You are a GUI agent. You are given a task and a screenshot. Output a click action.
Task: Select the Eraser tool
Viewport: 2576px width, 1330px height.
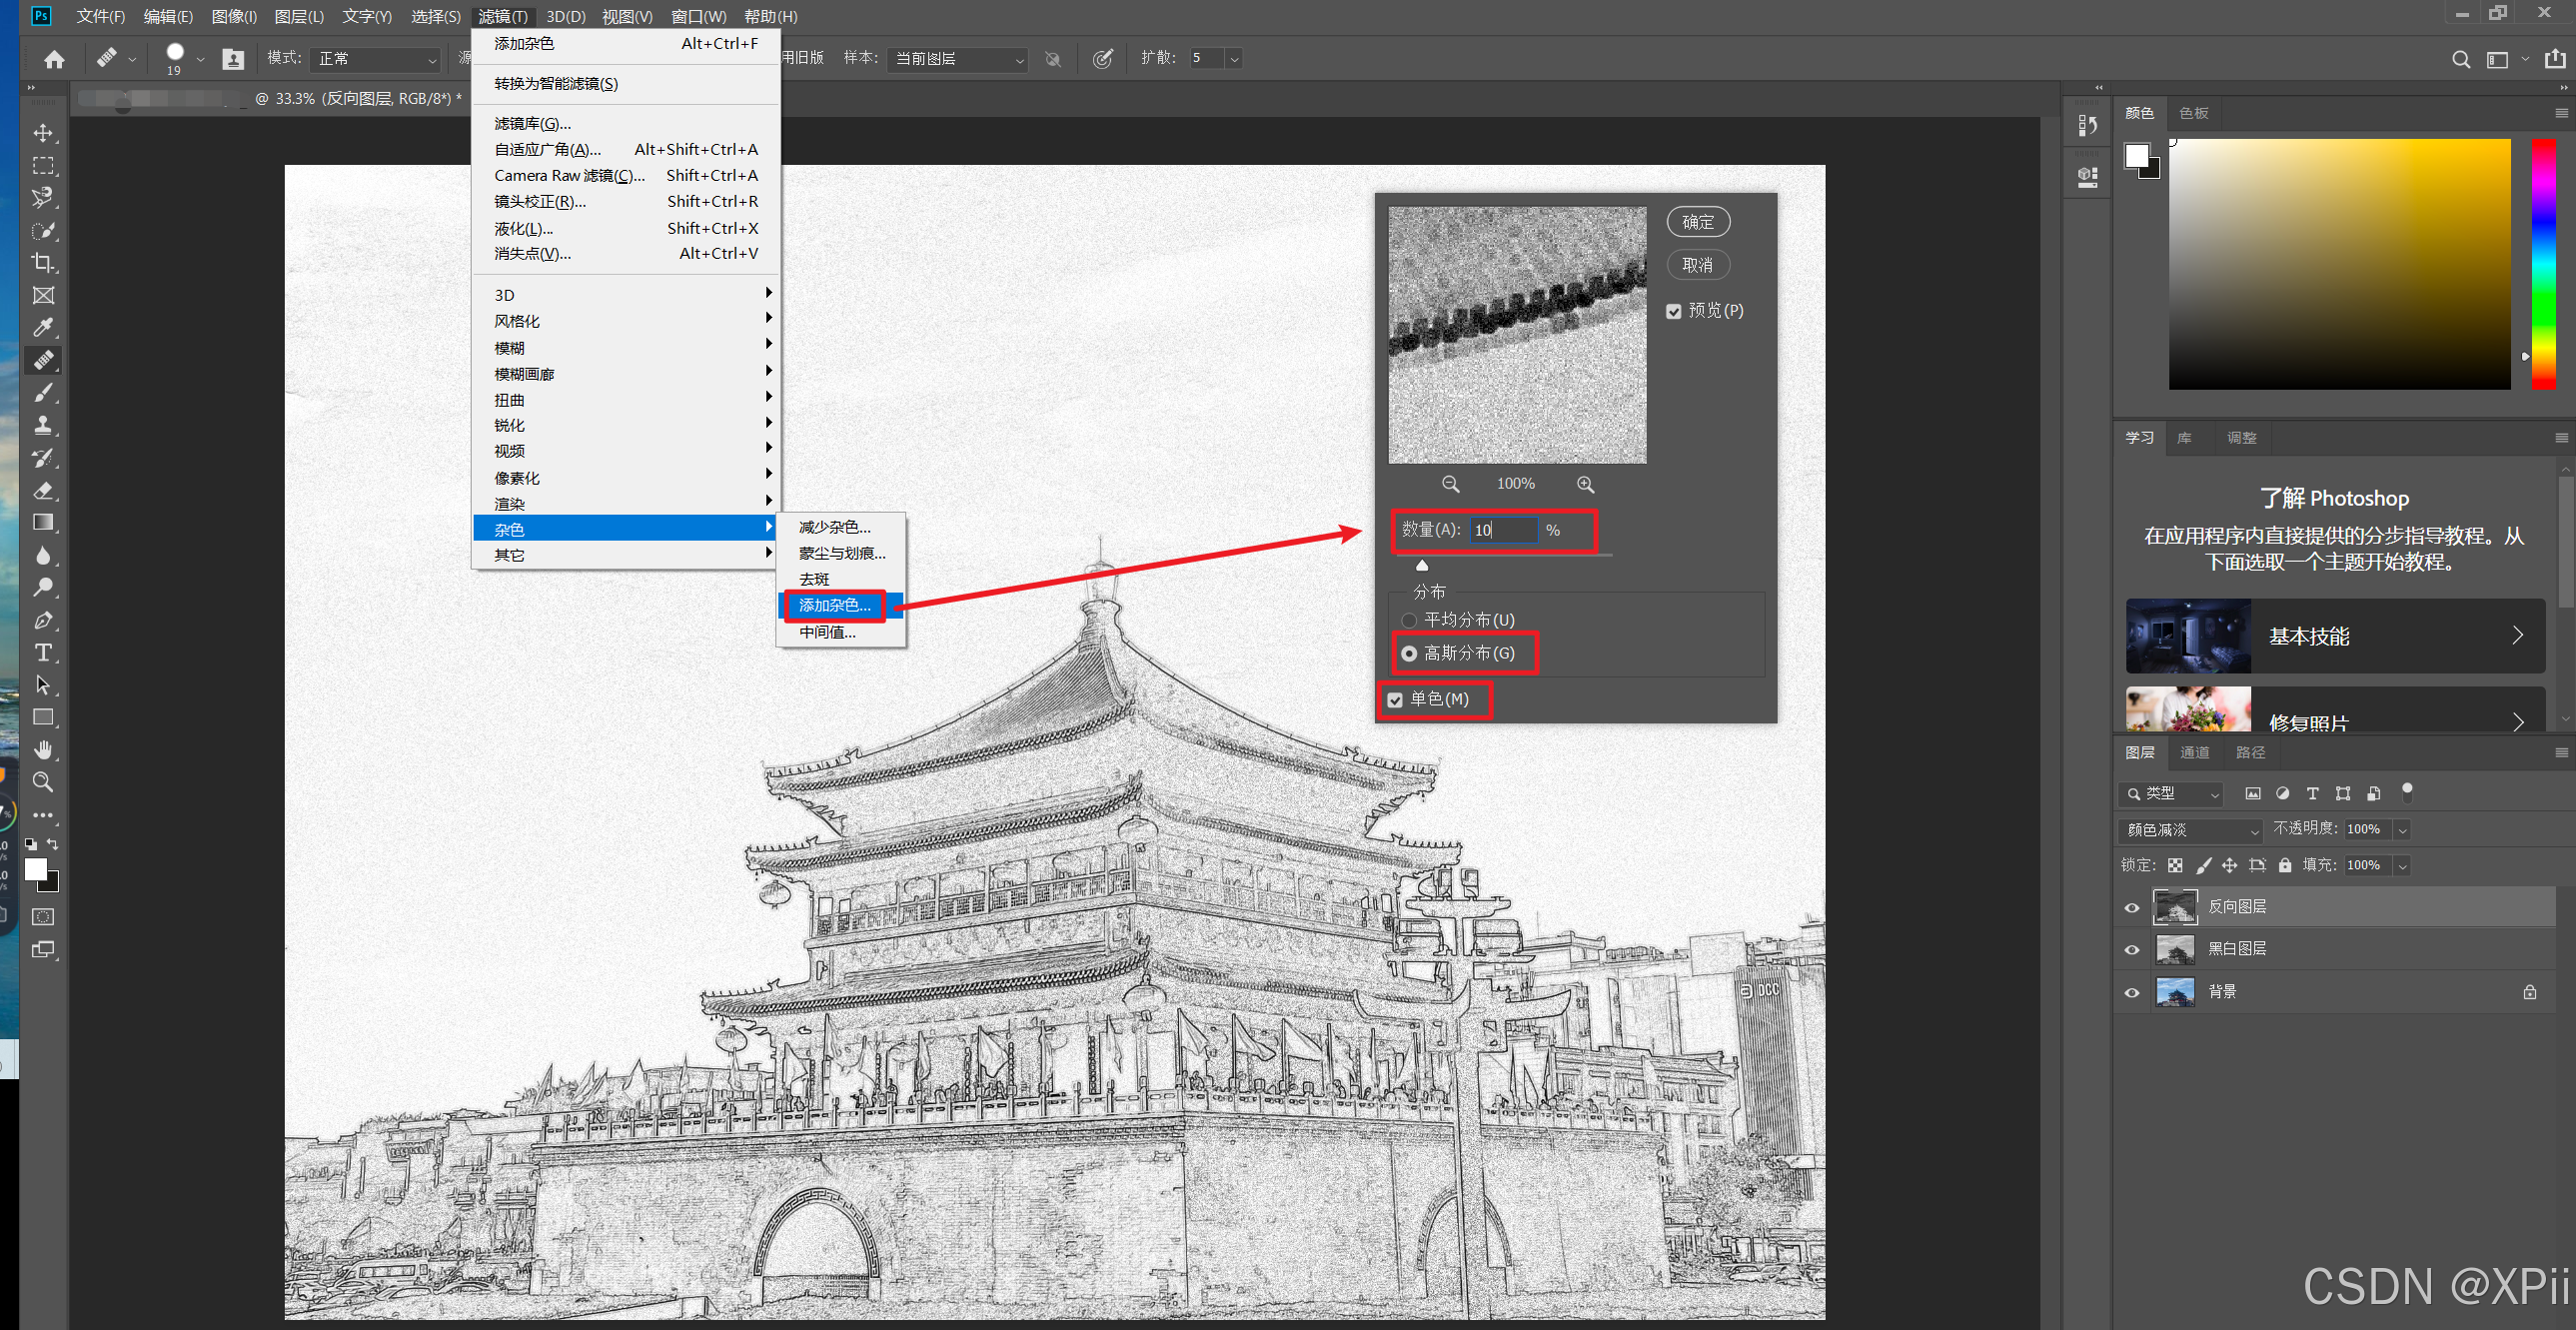pos(43,491)
